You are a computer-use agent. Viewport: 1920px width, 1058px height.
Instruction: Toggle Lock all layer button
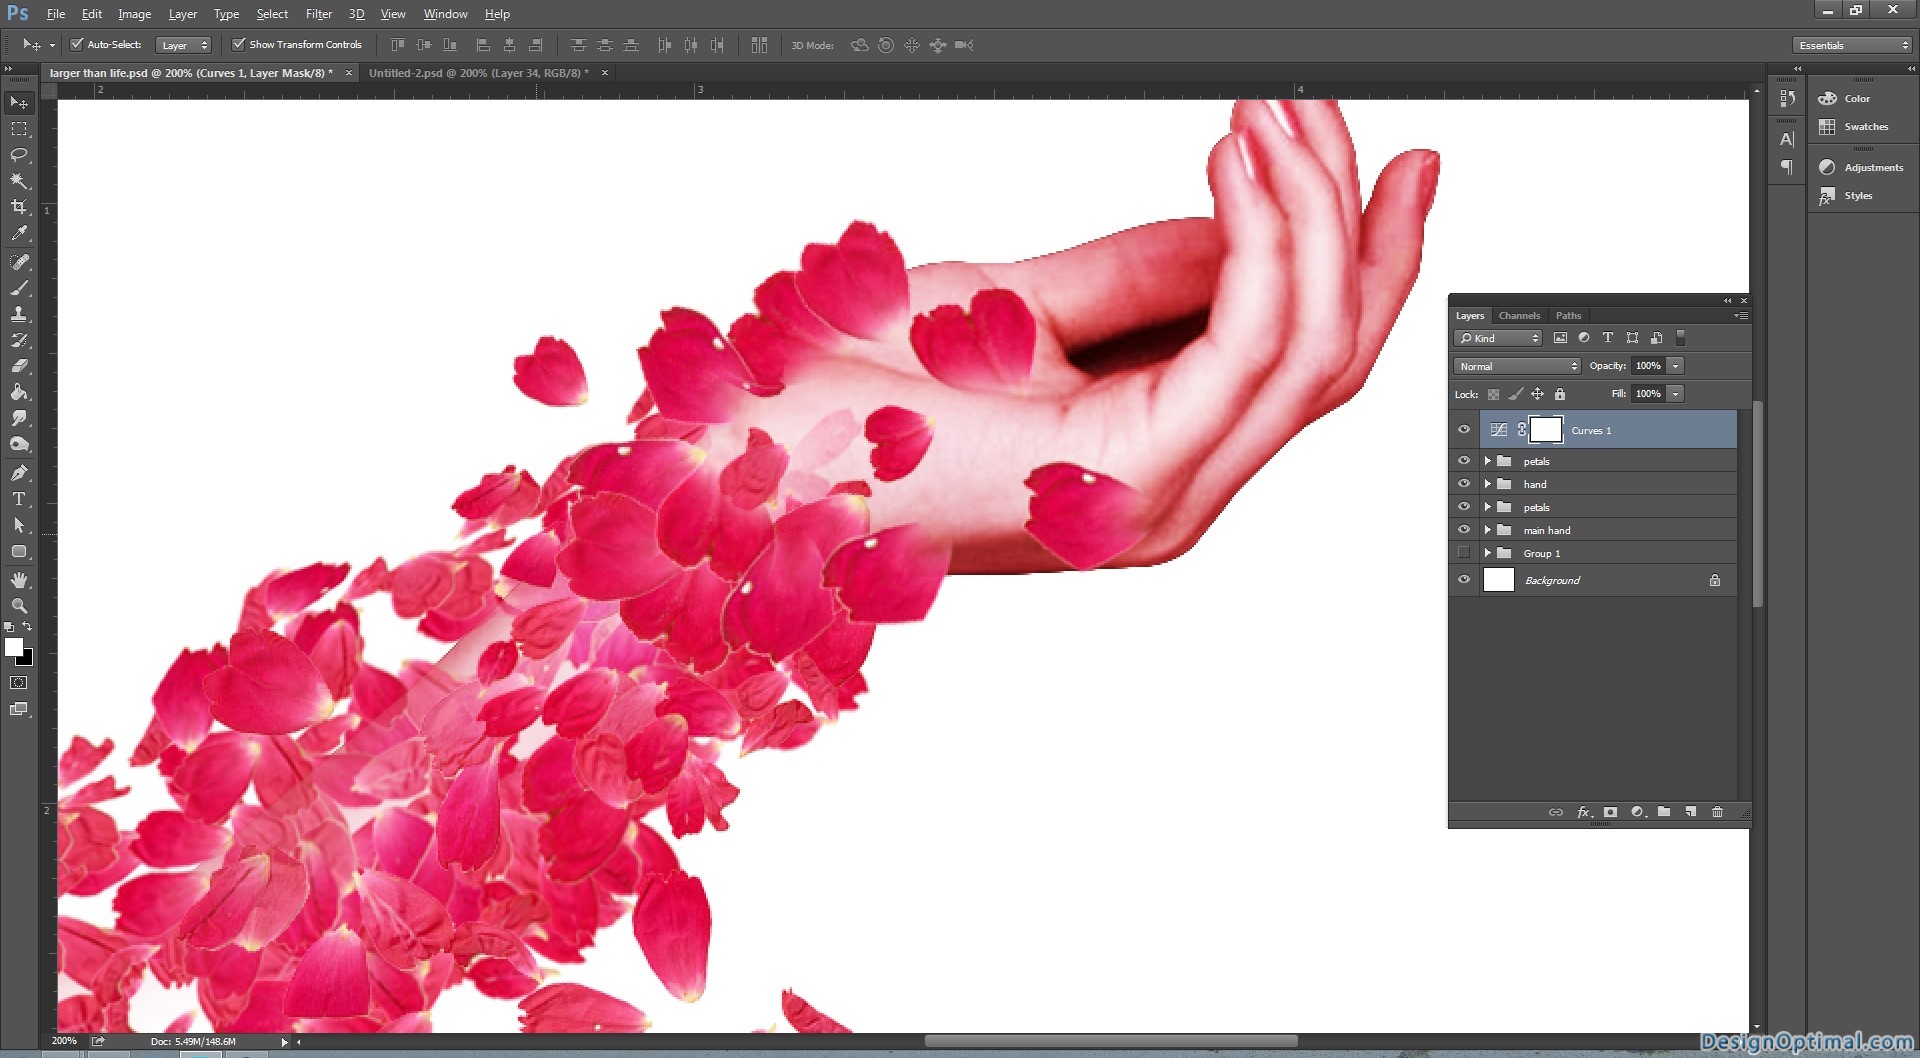point(1560,394)
